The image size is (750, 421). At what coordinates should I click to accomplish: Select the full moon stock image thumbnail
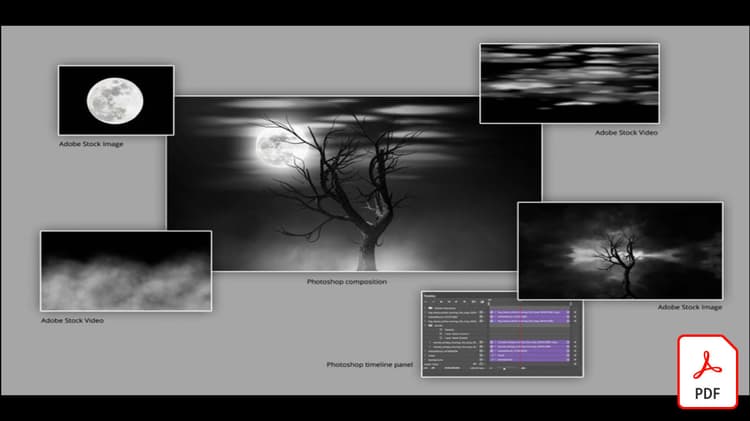coord(116,100)
